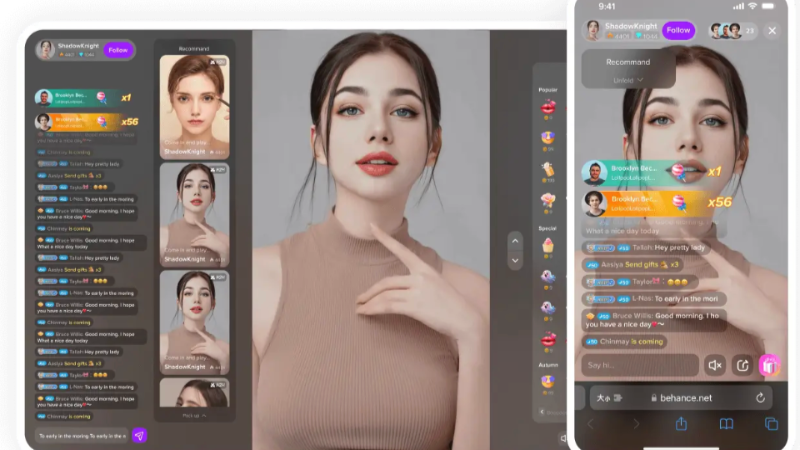
Task: Open ShadowKnight's avatar in tablet view
Action: click(45, 49)
